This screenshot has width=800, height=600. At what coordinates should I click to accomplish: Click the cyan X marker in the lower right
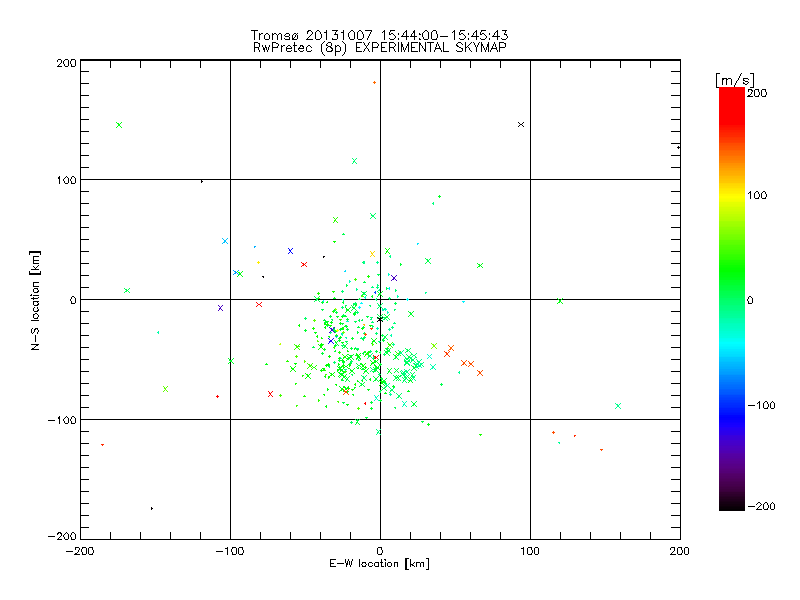point(618,406)
